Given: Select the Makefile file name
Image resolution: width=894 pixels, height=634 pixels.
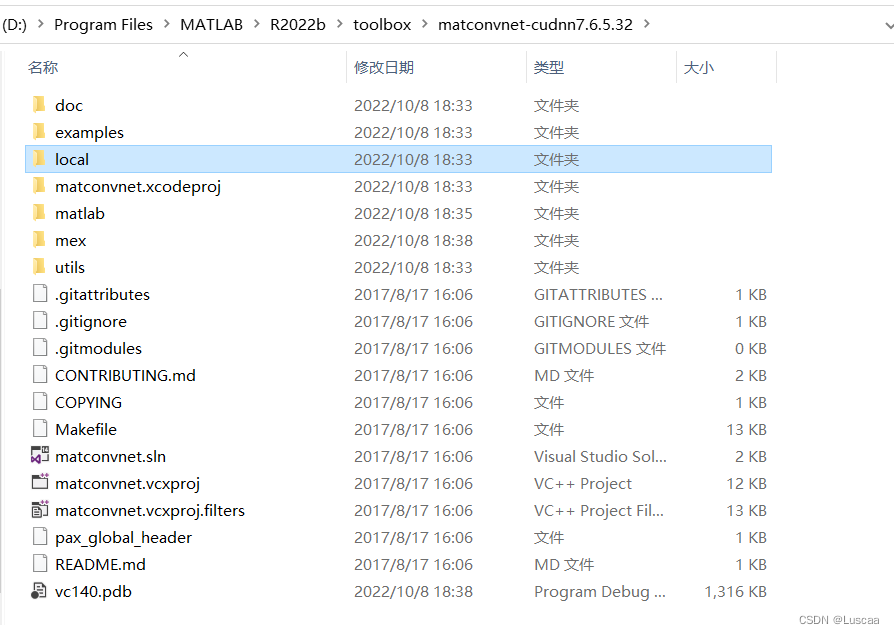Looking at the screenshot, I should [86, 429].
